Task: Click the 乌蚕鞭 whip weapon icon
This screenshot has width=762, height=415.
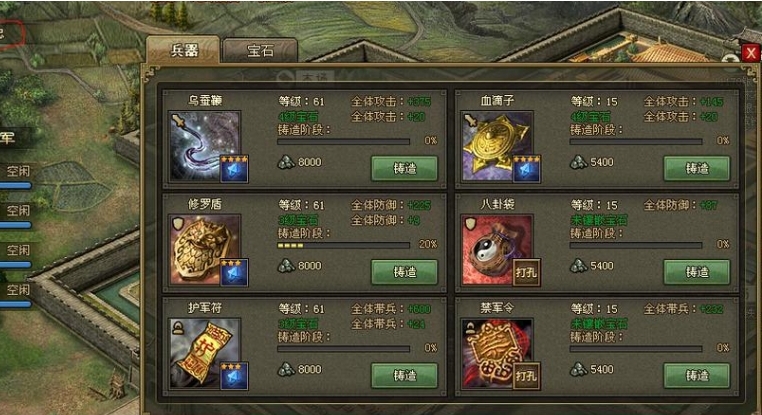Action: [x=204, y=146]
